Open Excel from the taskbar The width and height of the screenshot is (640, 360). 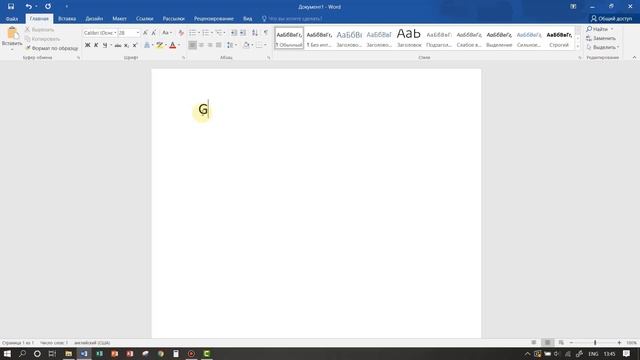(100, 354)
